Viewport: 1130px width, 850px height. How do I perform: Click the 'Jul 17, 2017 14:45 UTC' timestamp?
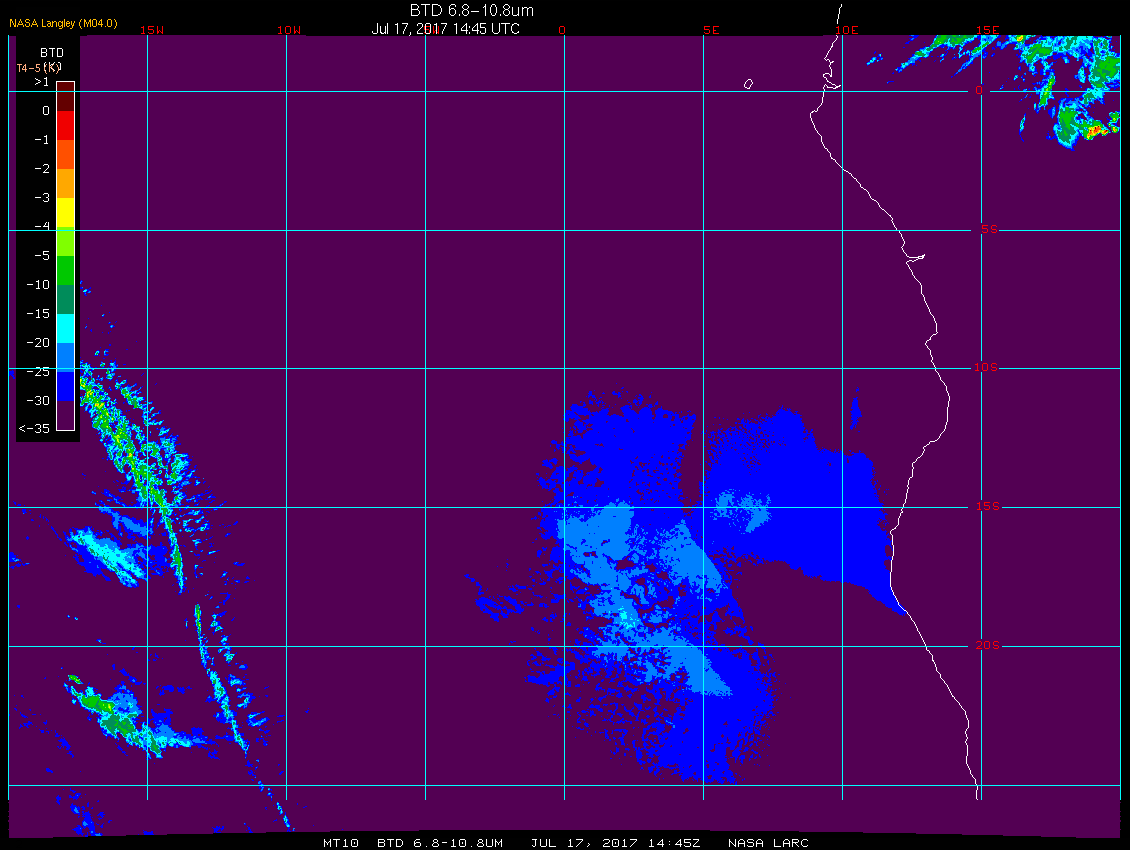pos(445,29)
